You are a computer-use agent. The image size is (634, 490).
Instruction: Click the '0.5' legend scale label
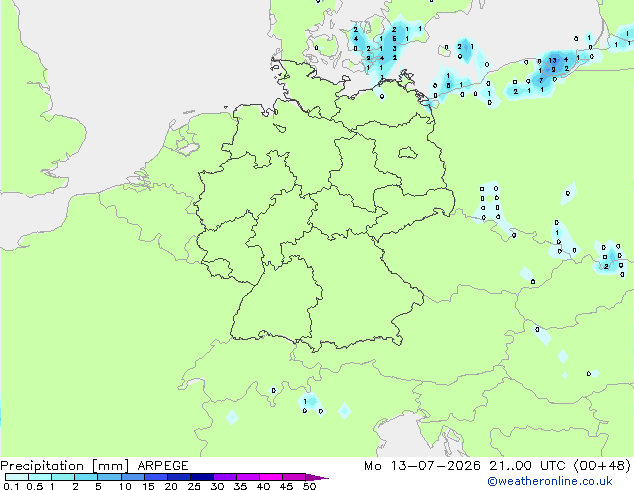34,486
